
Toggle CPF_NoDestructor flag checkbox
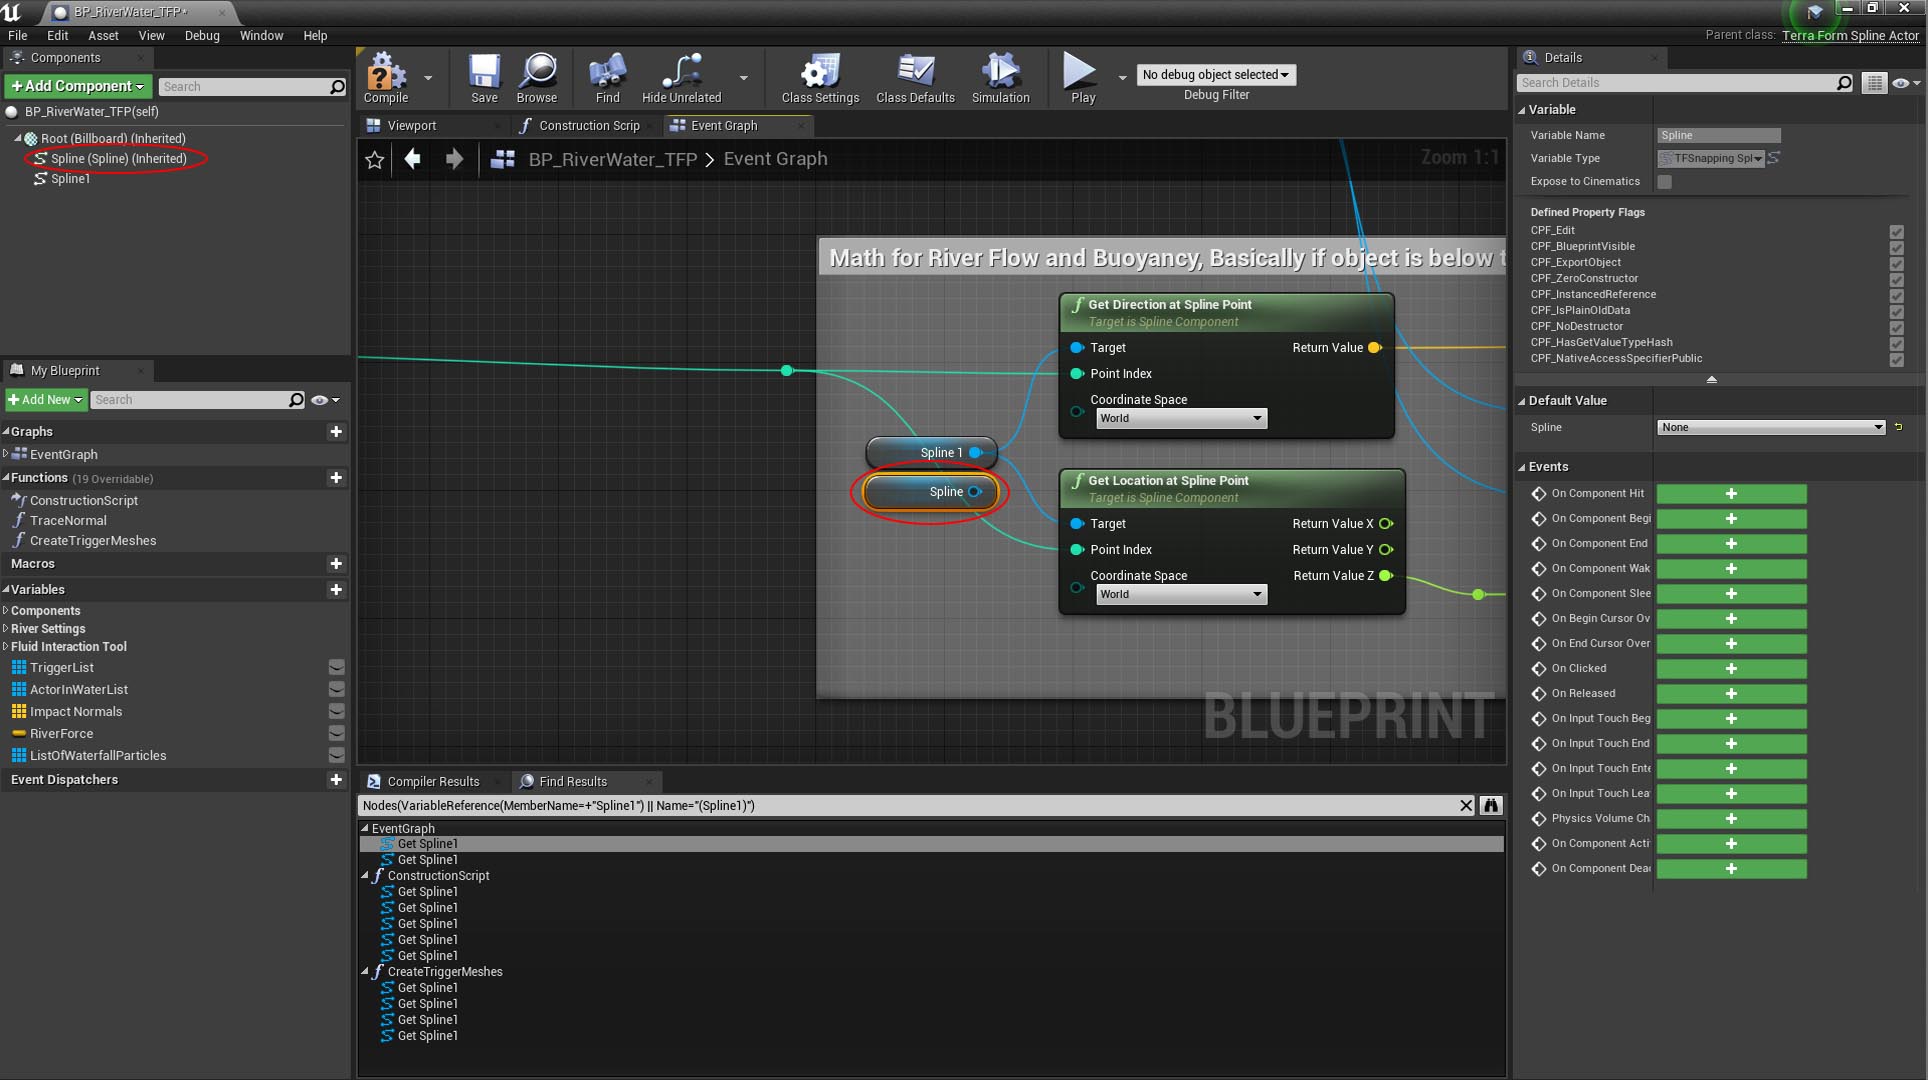[1896, 327]
